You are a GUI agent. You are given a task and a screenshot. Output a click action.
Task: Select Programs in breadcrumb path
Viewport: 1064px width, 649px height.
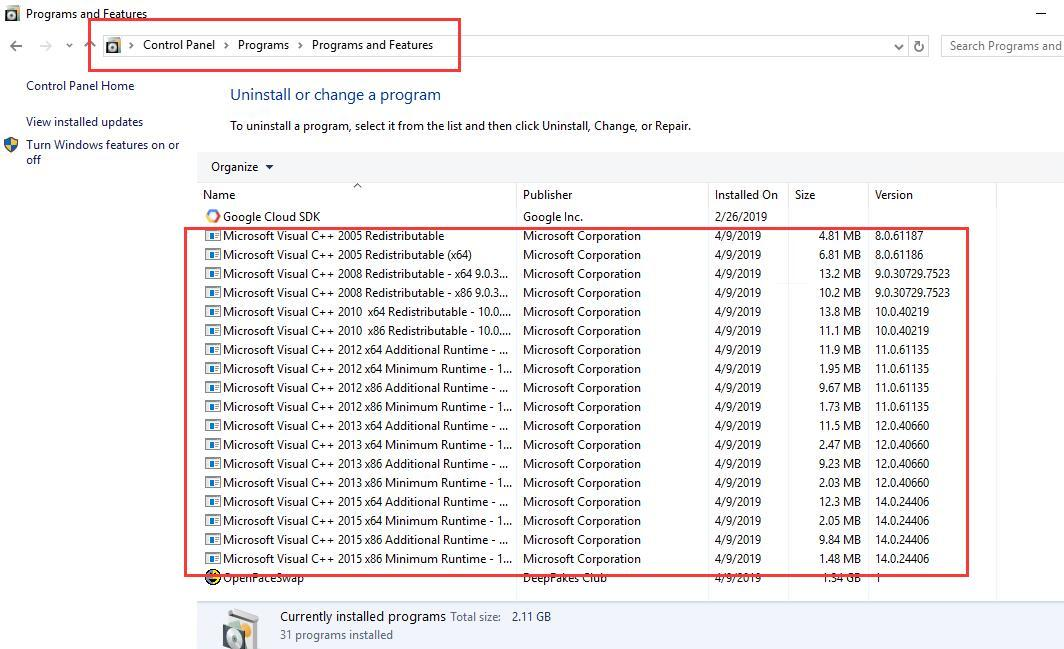(x=263, y=45)
